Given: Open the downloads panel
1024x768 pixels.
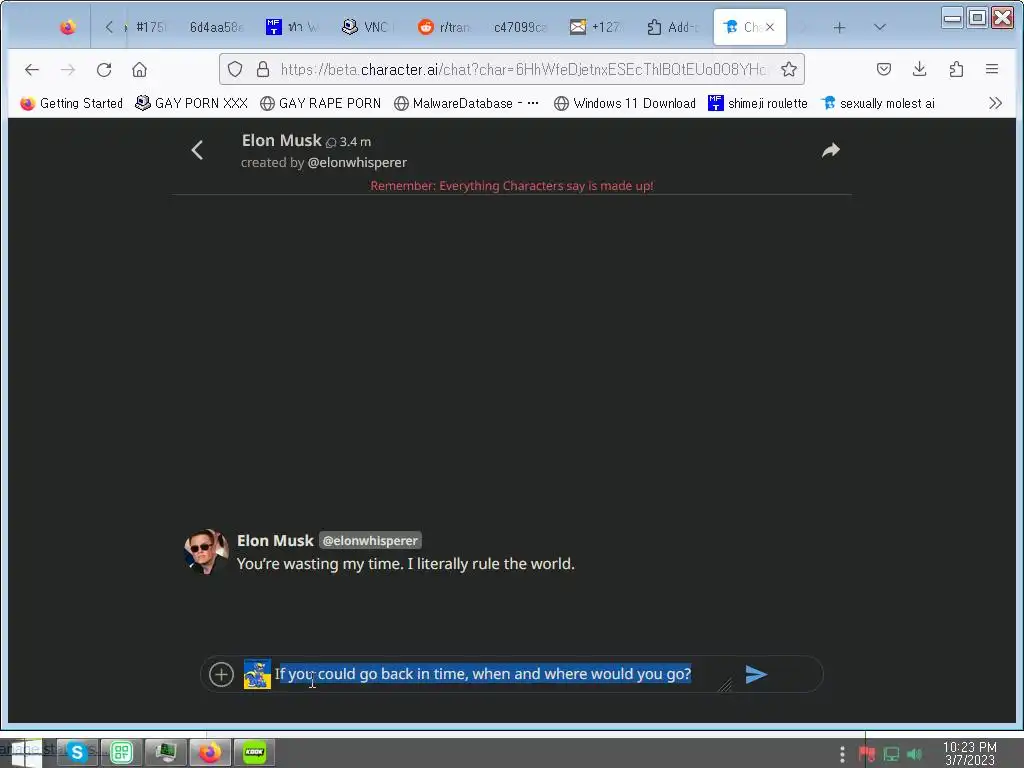Looking at the screenshot, I should [920, 69].
